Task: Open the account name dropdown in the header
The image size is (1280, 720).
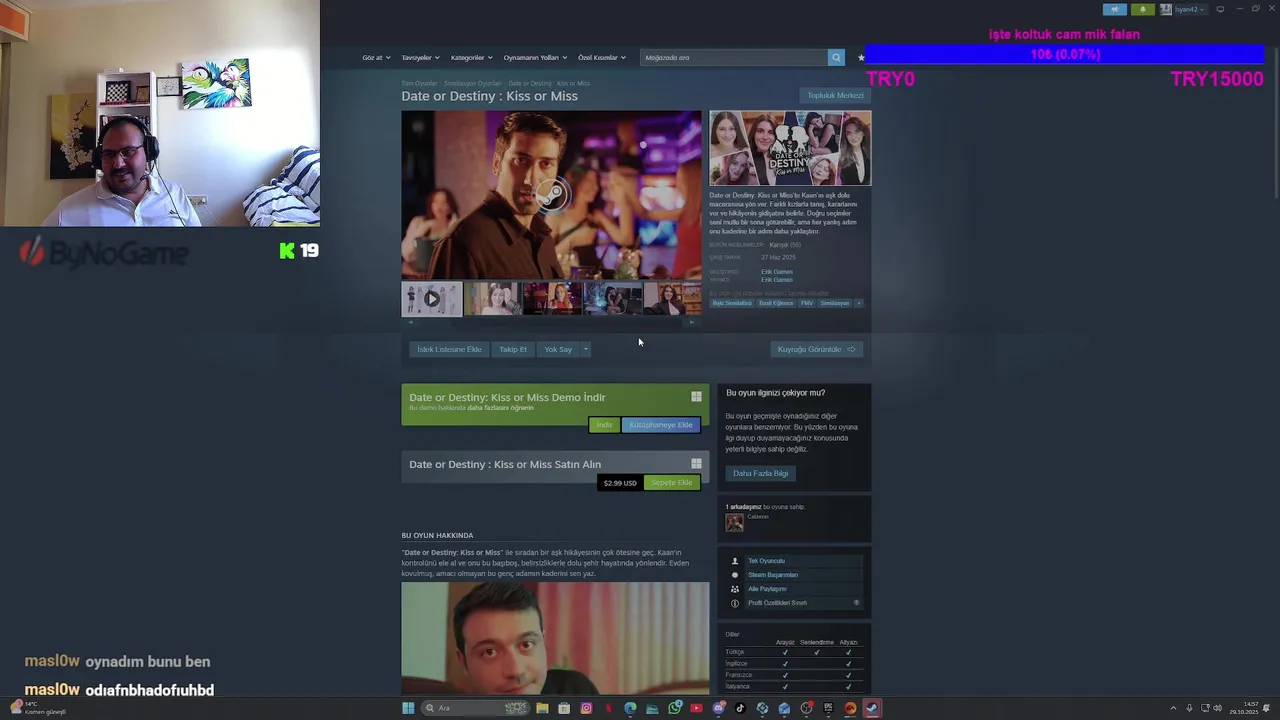Action: coord(1190,9)
